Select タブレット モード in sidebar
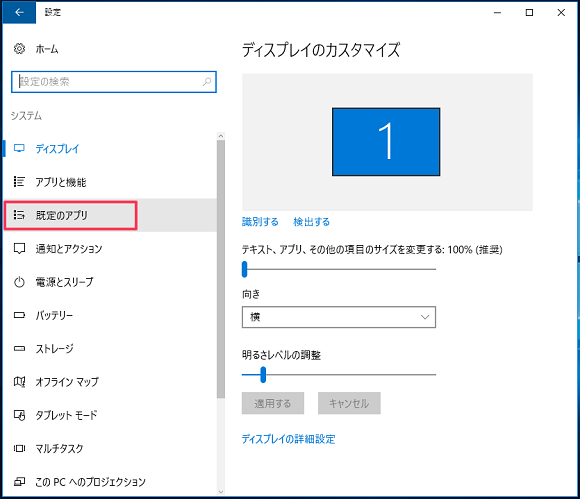Image resolution: width=580 pixels, height=499 pixels. tap(110, 415)
